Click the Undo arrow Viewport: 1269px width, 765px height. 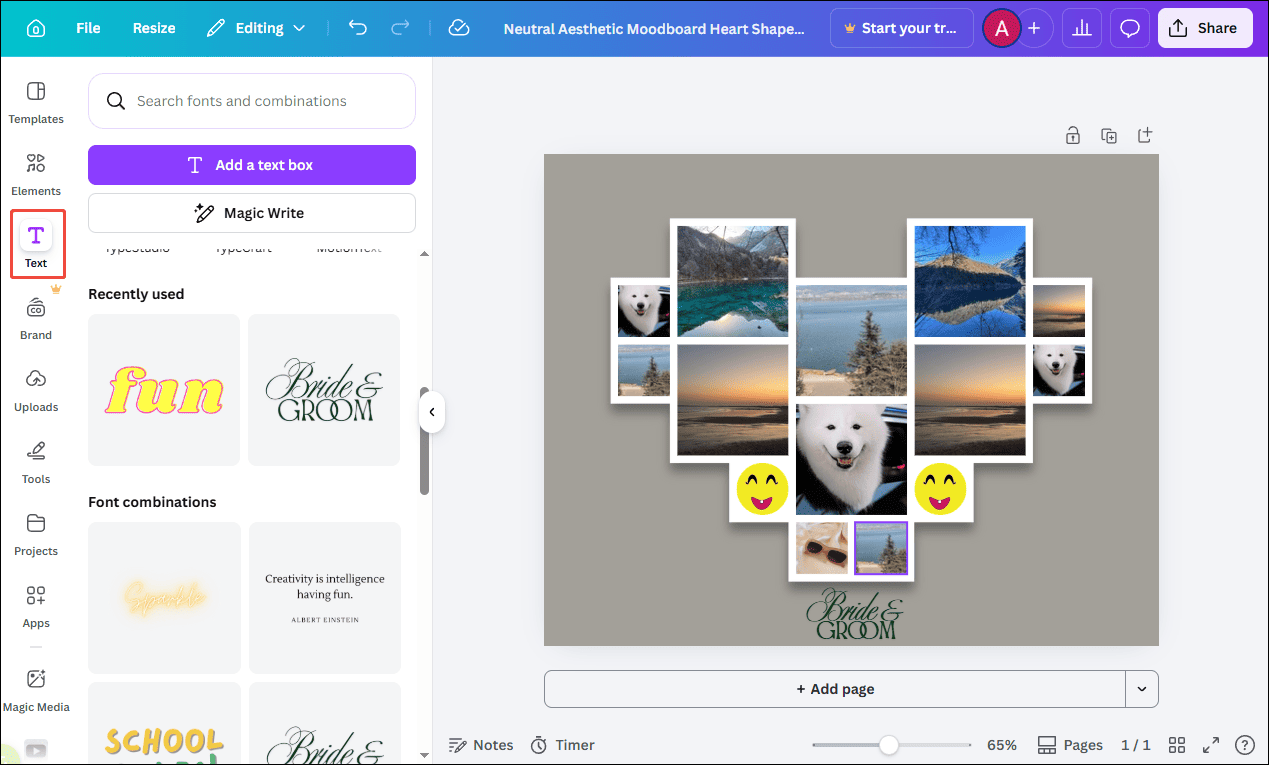pos(357,28)
